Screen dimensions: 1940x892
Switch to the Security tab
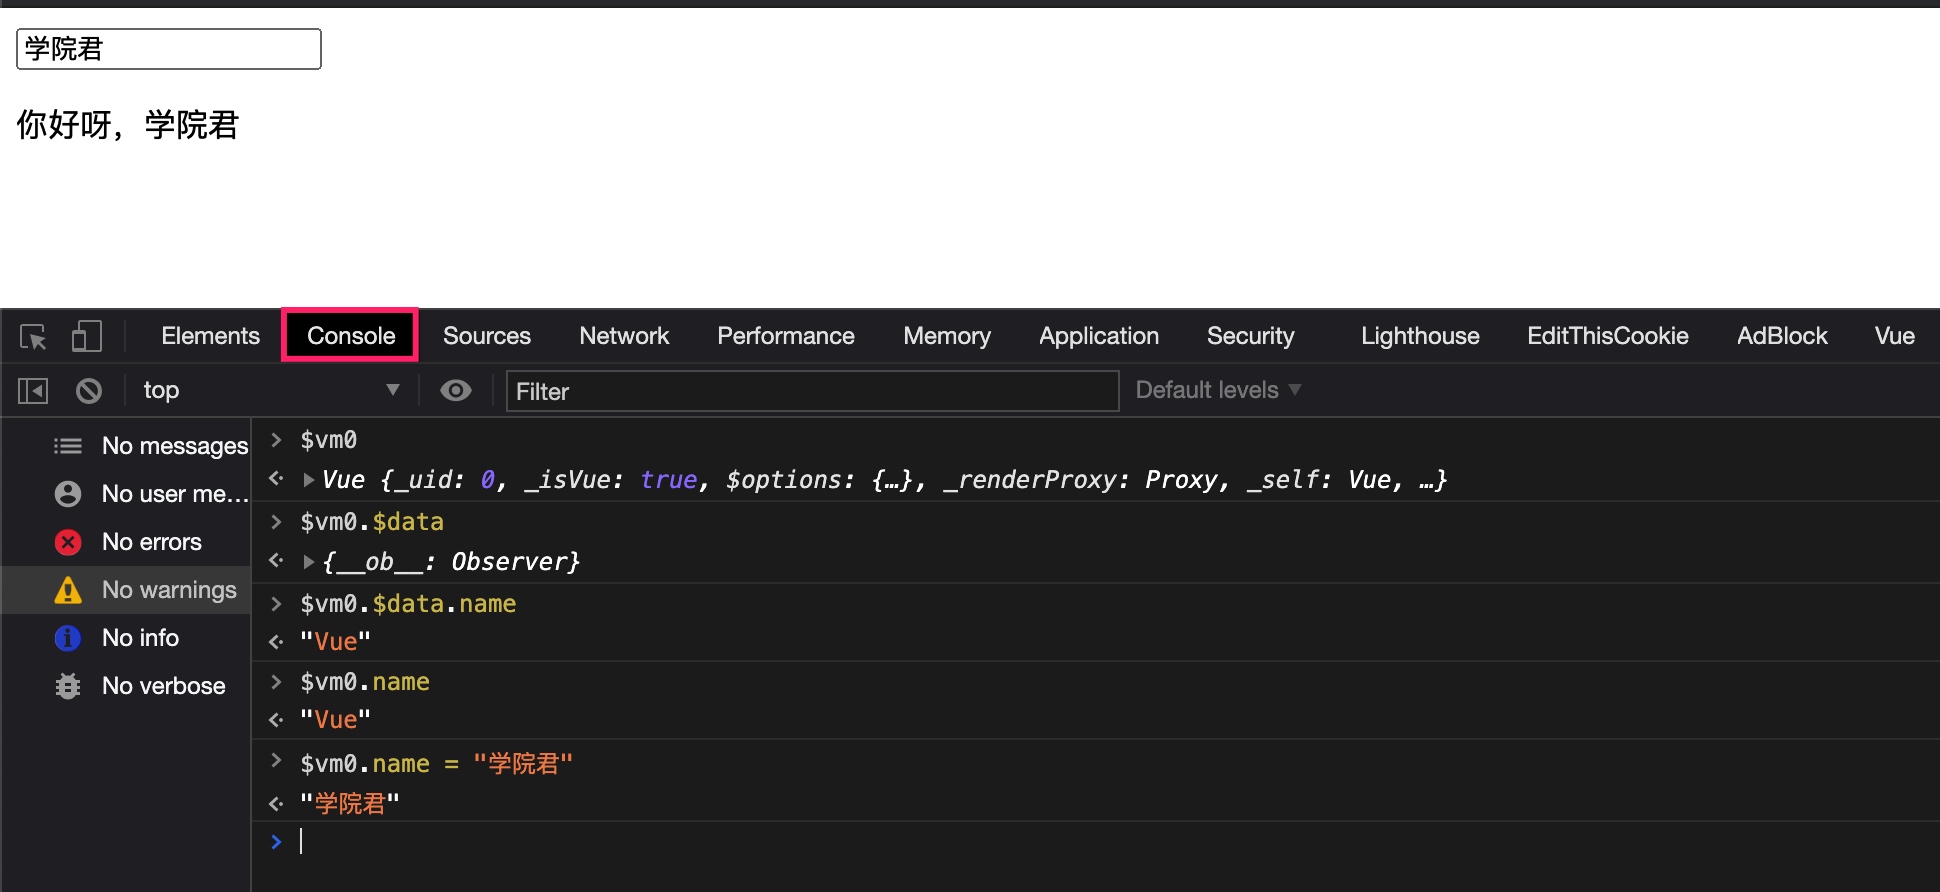click(1250, 336)
